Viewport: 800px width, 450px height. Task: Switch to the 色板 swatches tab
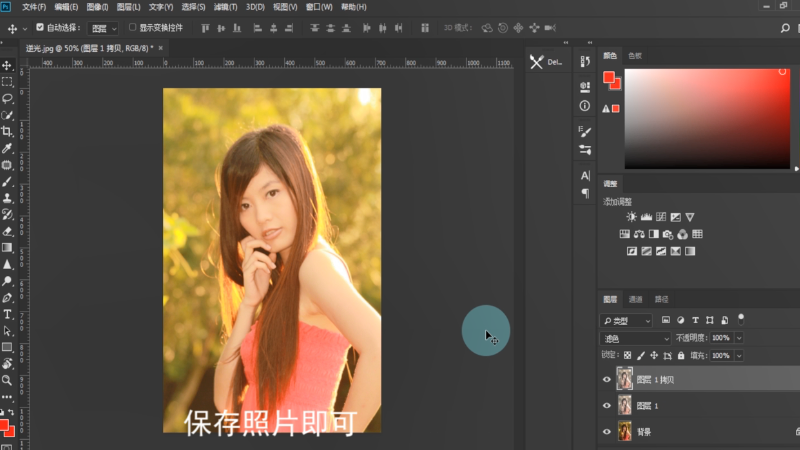tap(635, 56)
